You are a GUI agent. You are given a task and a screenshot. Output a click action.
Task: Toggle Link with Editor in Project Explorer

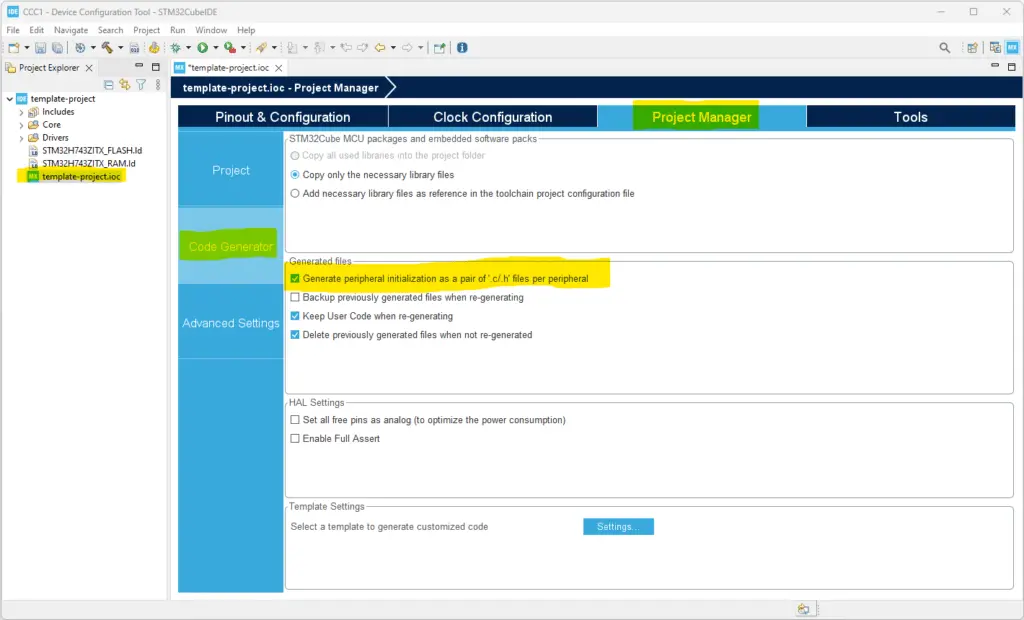click(x=124, y=85)
